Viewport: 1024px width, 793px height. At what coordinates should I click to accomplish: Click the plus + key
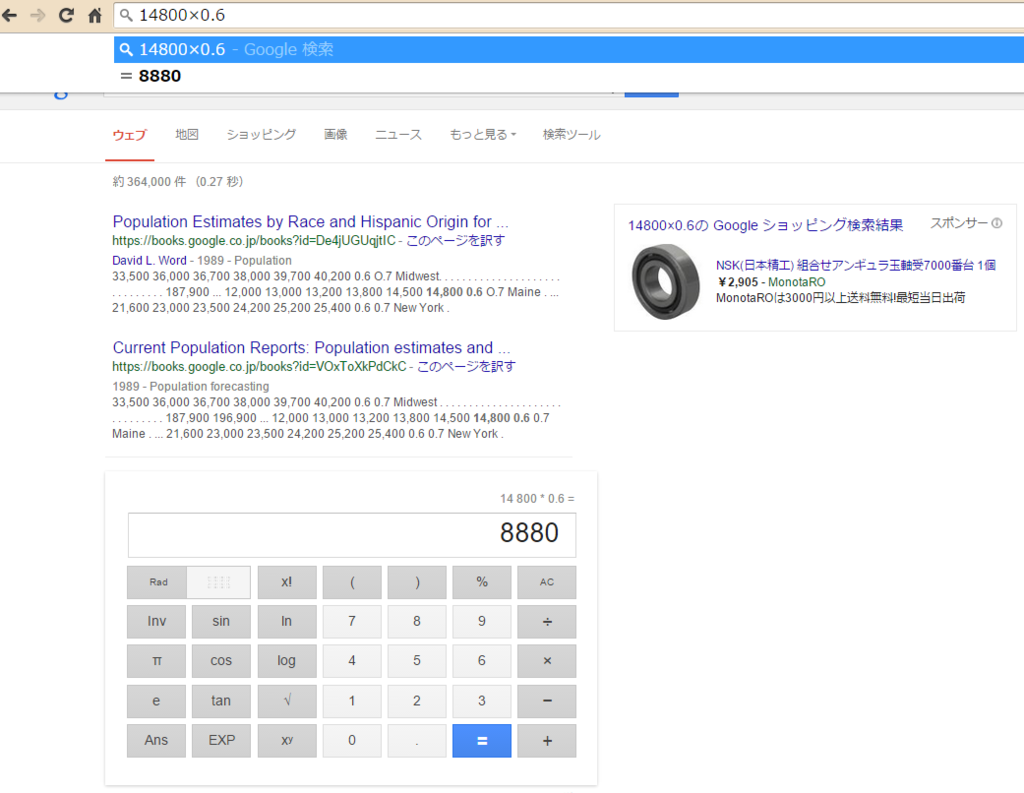547,741
